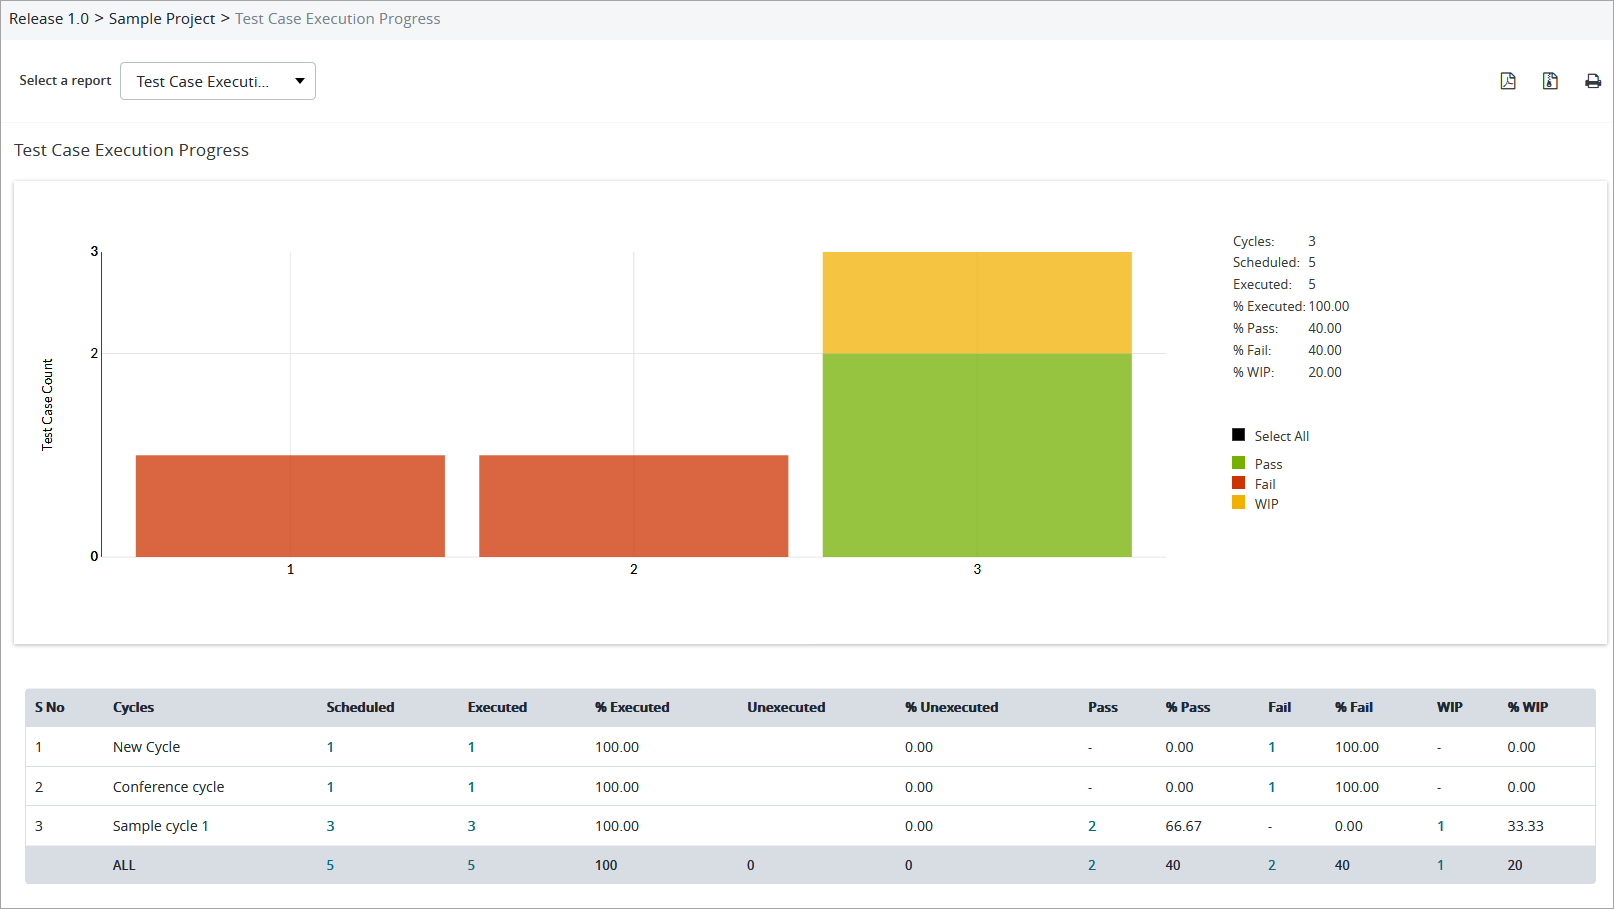1614x909 pixels.
Task: Click the % Pass column header
Action: coord(1187,707)
